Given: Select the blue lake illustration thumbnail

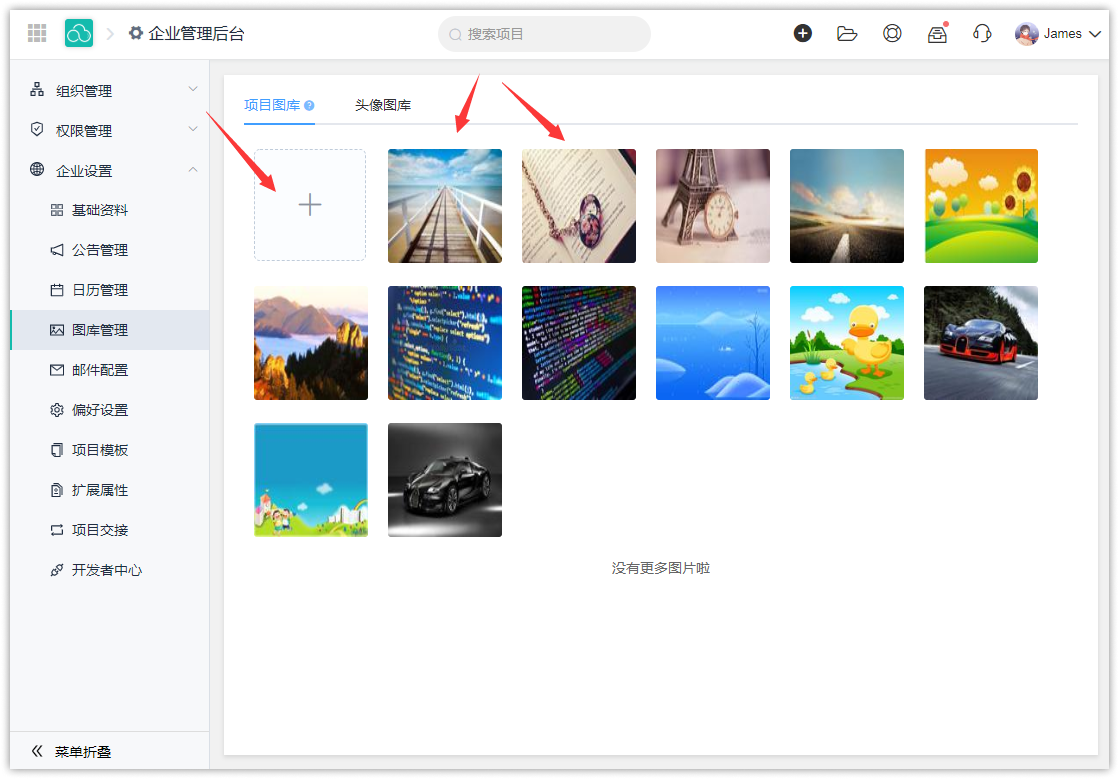Looking at the screenshot, I should tap(713, 342).
